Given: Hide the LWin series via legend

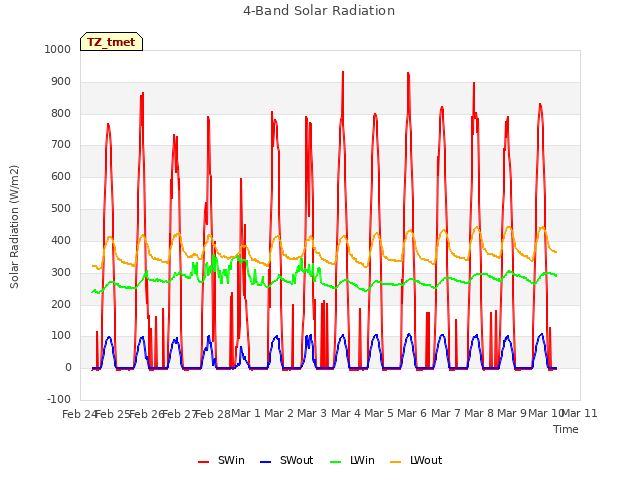Looking at the screenshot, I should (352, 460).
